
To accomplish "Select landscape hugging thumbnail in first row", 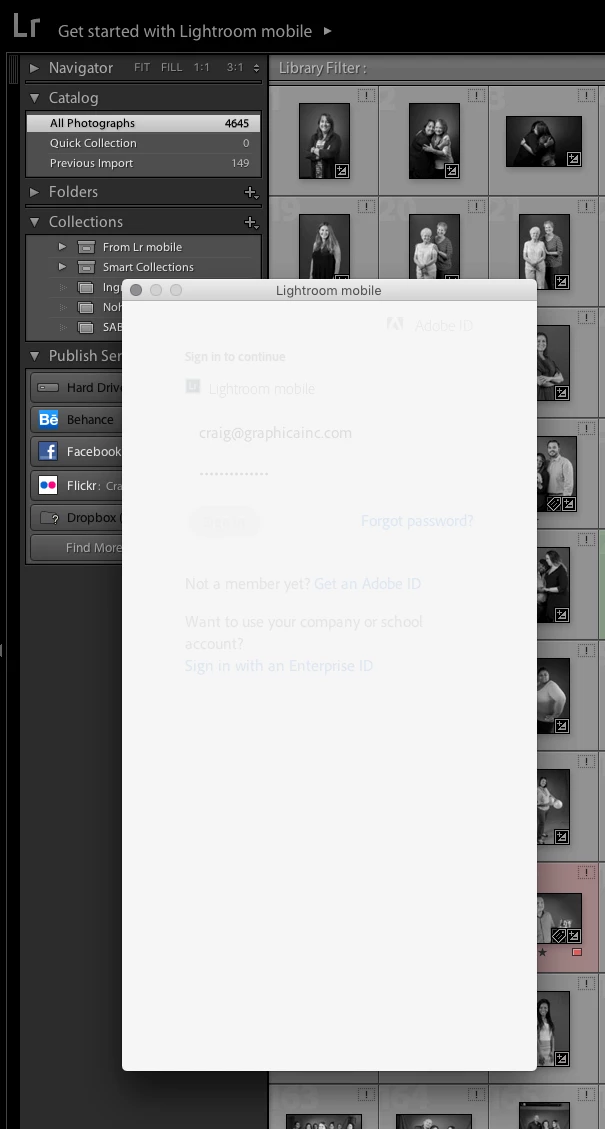I will coord(544,141).
